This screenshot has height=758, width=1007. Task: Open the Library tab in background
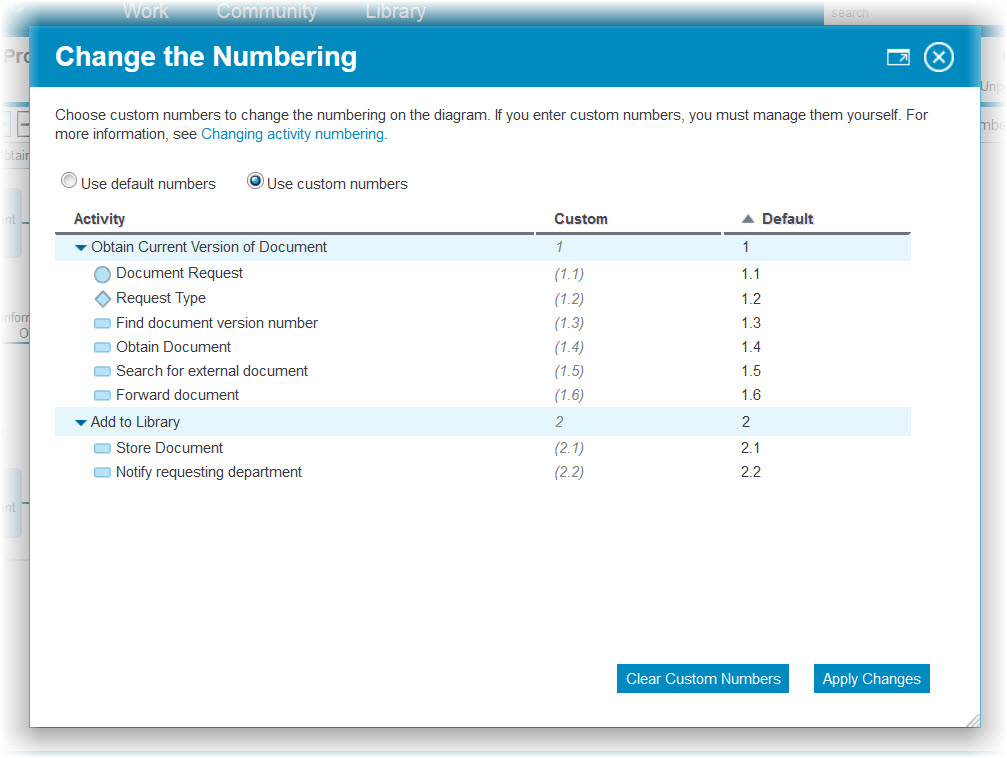click(x=396, y=10)
